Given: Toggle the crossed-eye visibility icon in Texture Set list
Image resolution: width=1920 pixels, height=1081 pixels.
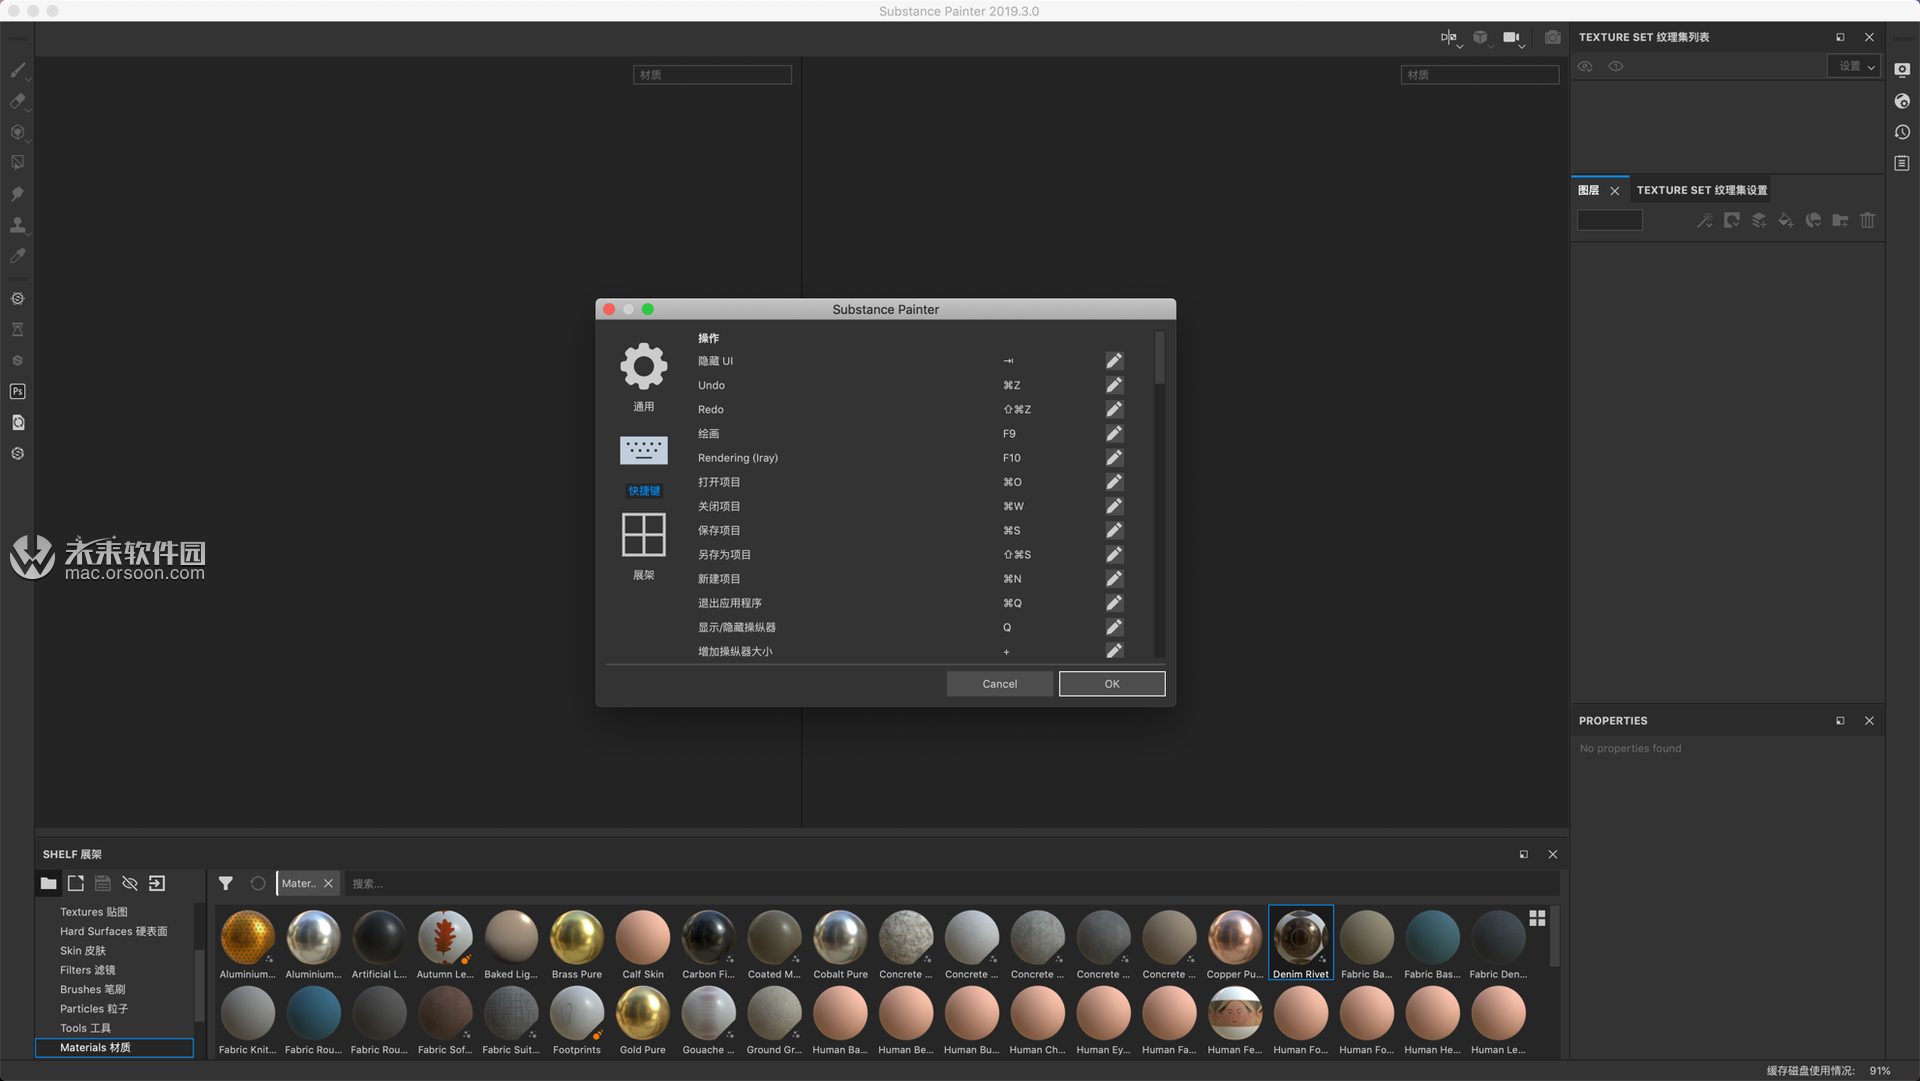Looking at the screenshot, I should pyautogui.click(x=1585, y=66).
